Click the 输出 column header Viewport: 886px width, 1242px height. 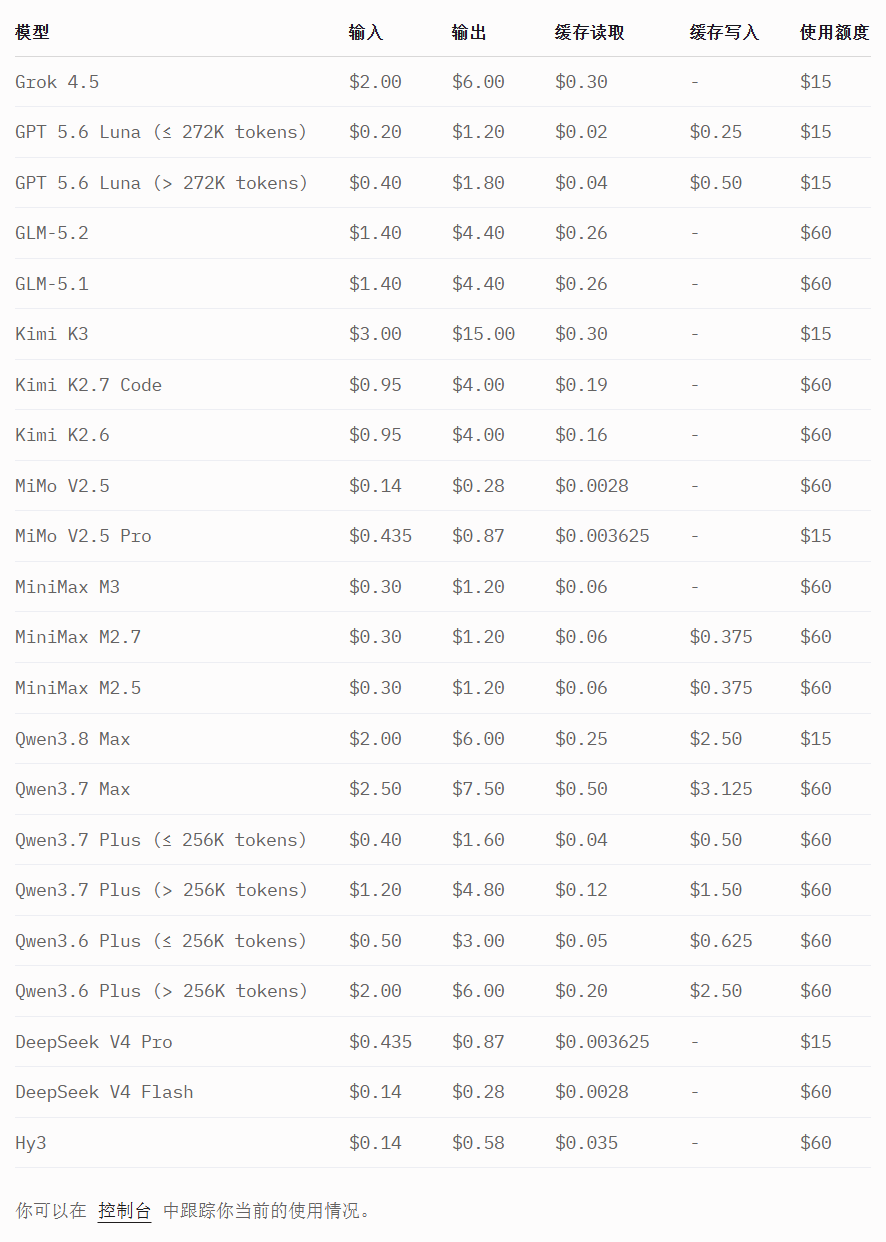(469, 32)
